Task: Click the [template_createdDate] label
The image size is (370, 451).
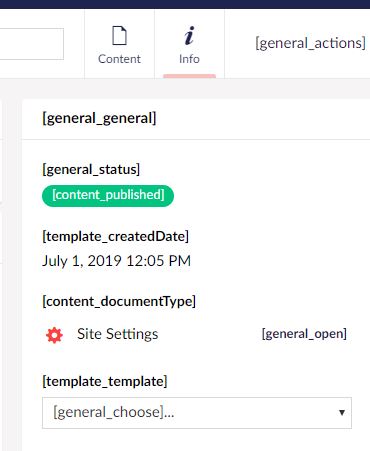Action: pyautogui.click(x=115, y=236)
